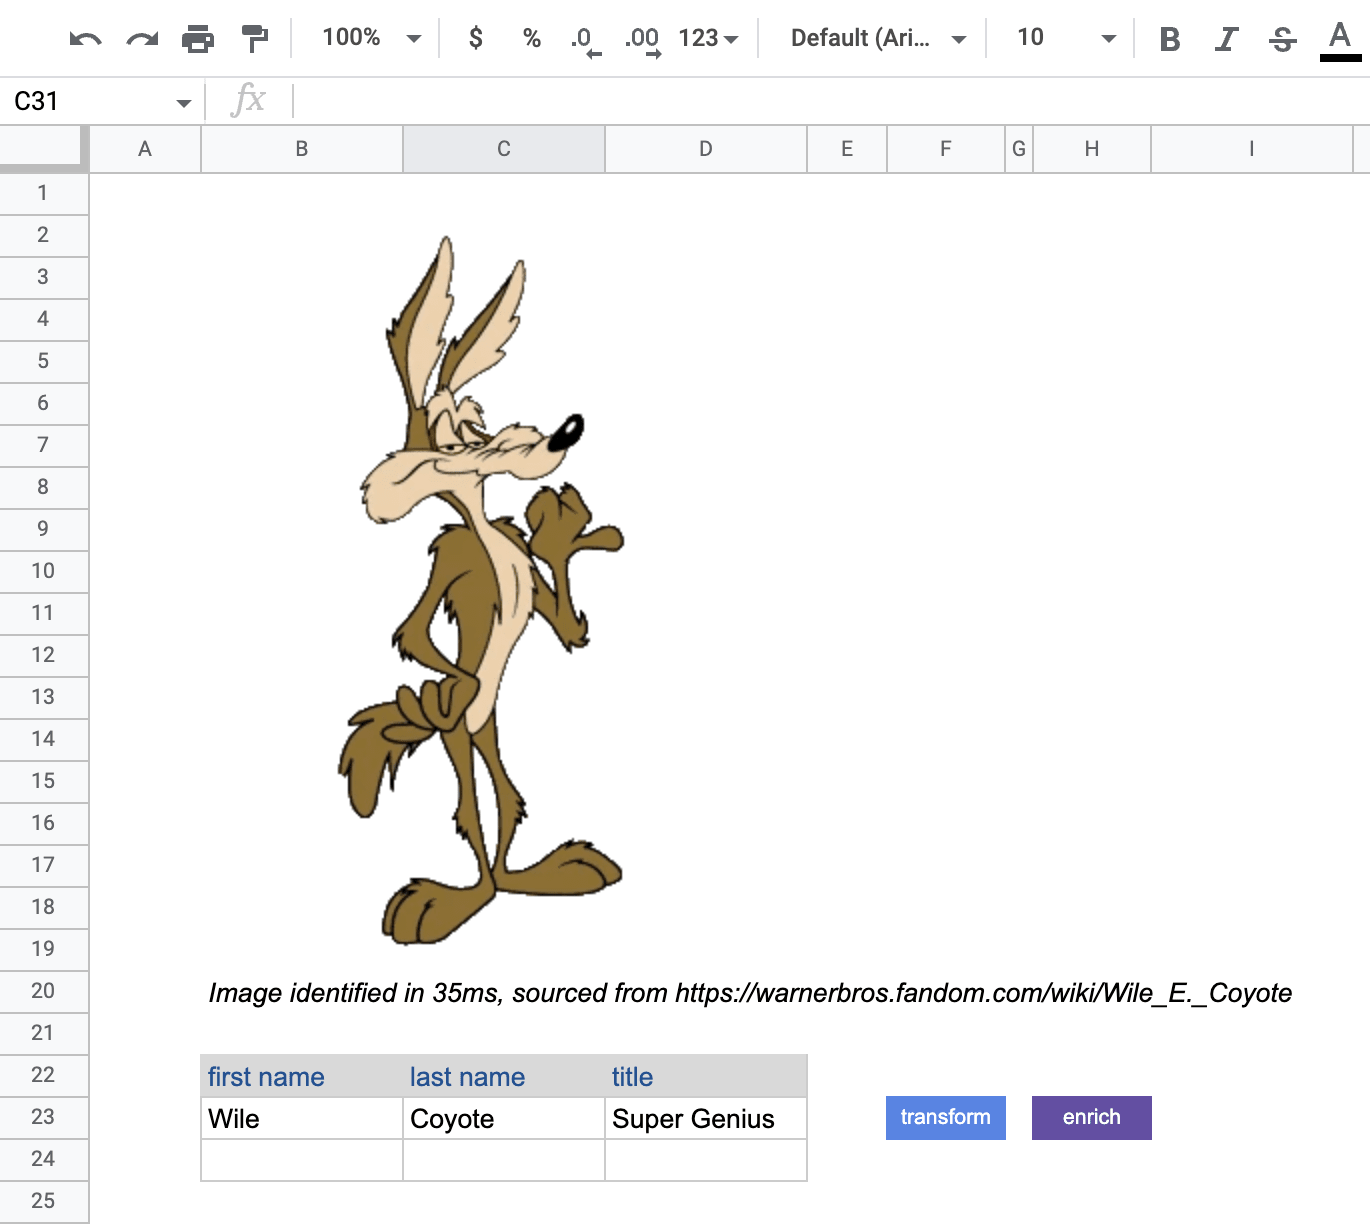Decrease decimal places icon
The image size is (1370, 1224).
(585, 40)
